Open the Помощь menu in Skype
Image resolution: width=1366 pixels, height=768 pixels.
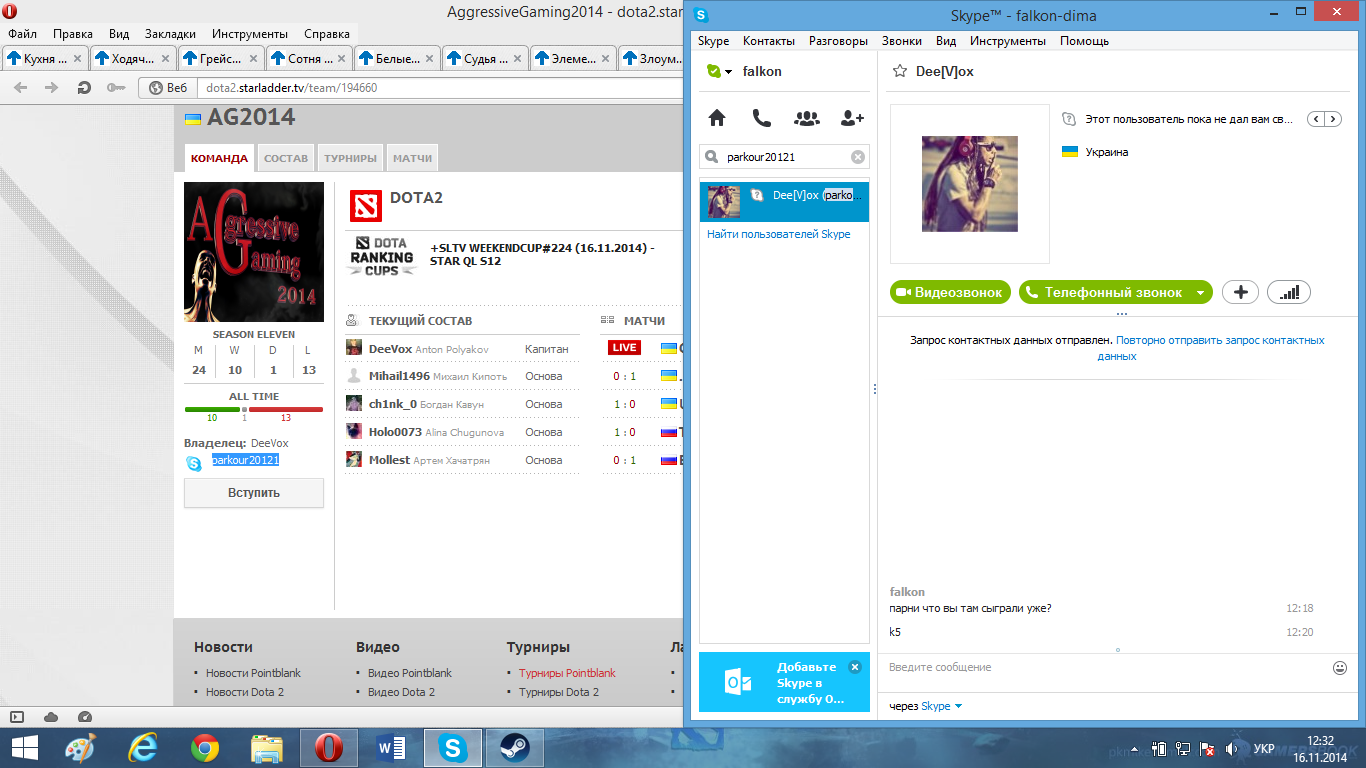click(x=1084, y=41)
